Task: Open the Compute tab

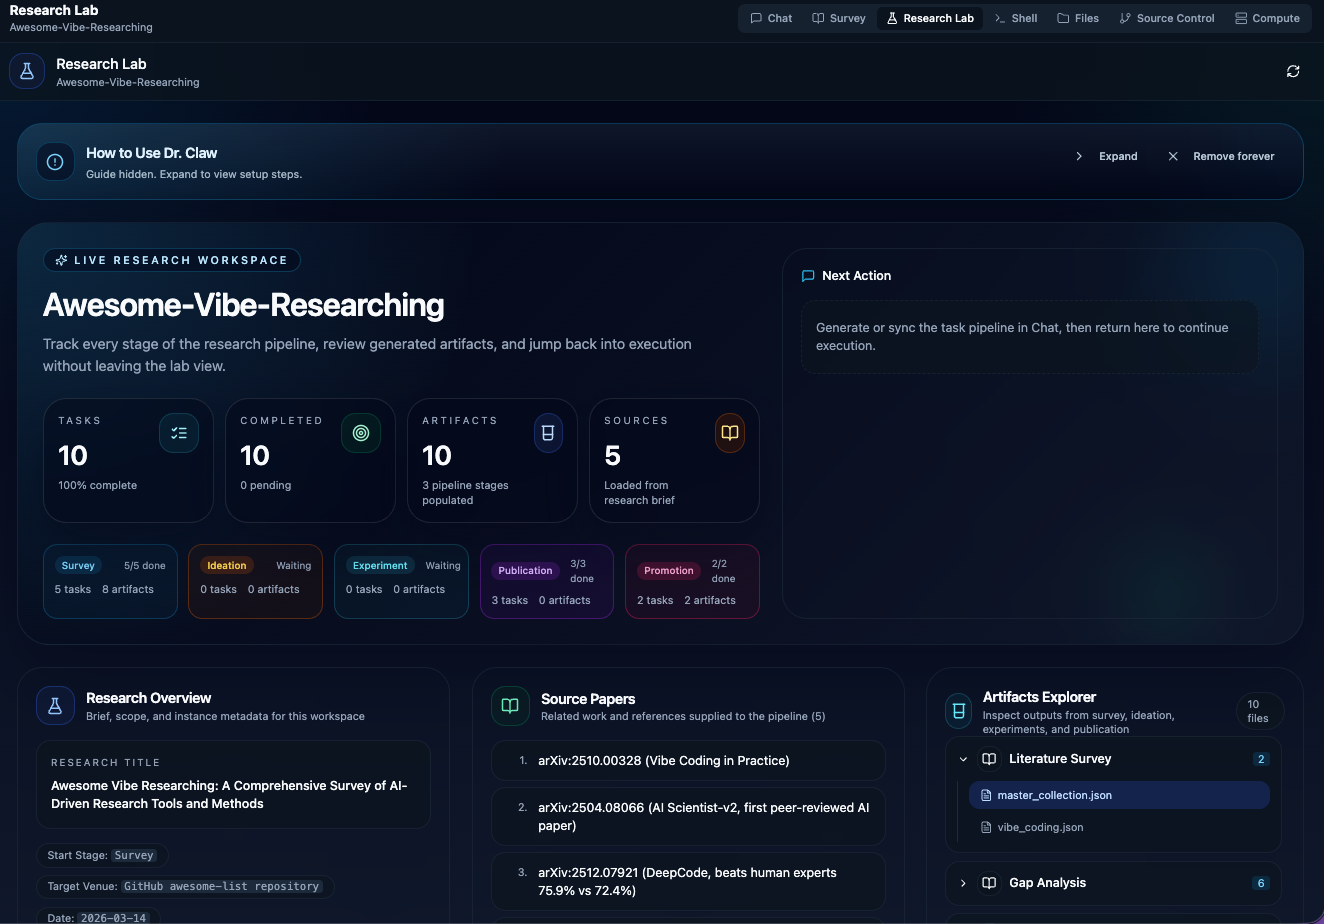Action: [1267, 18]
